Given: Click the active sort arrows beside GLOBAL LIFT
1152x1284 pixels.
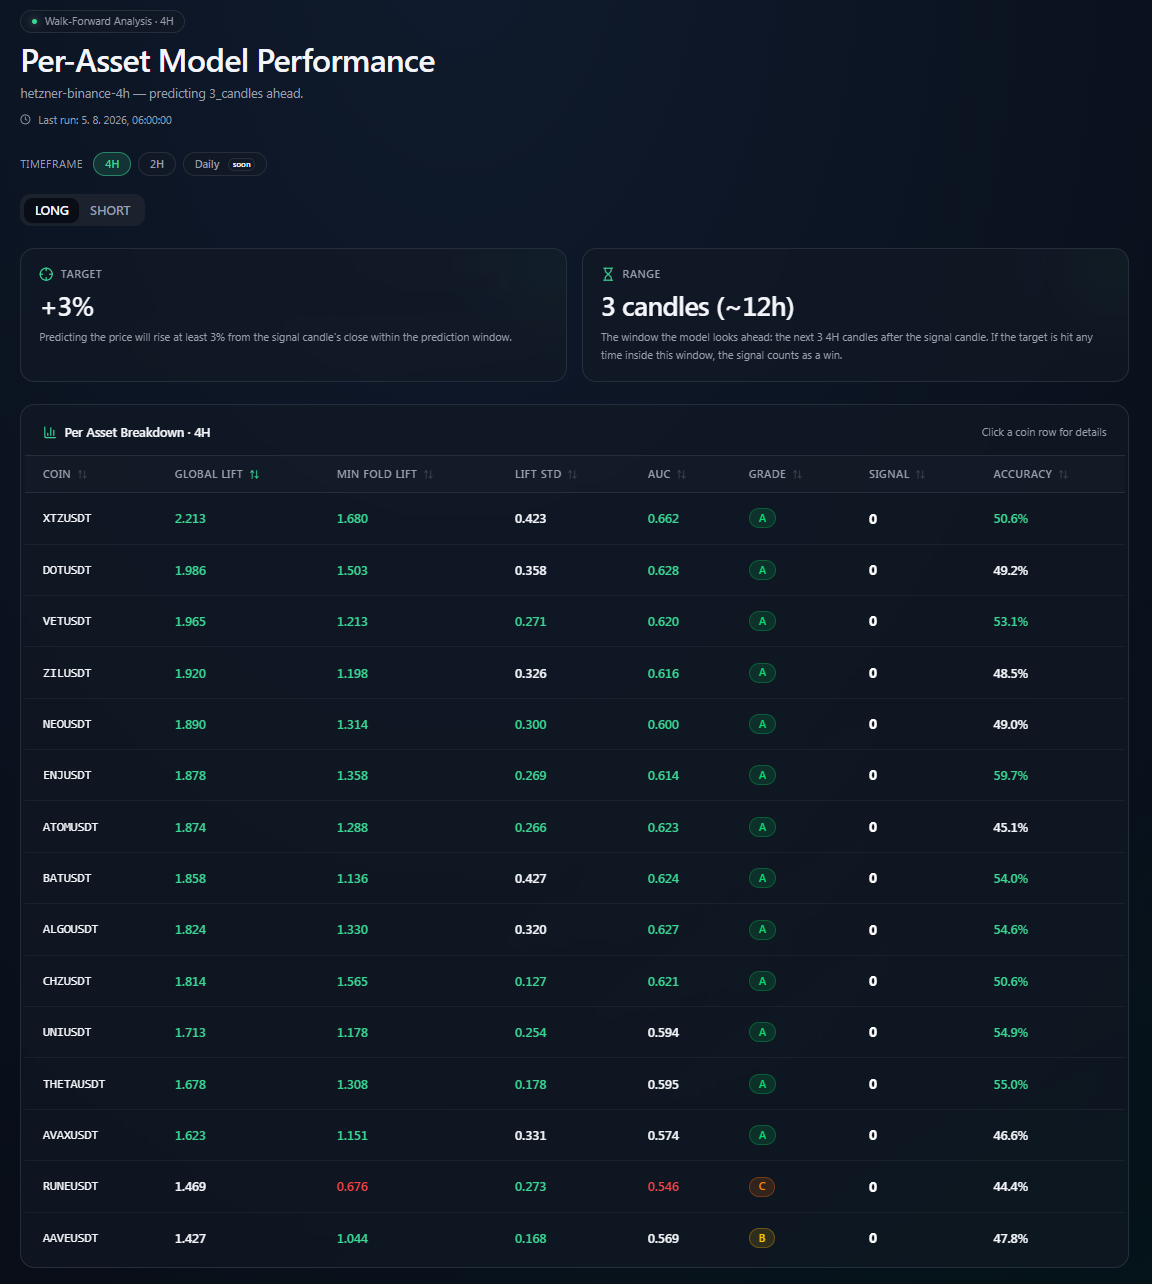Looking at the screenshot, I should 254,475.
